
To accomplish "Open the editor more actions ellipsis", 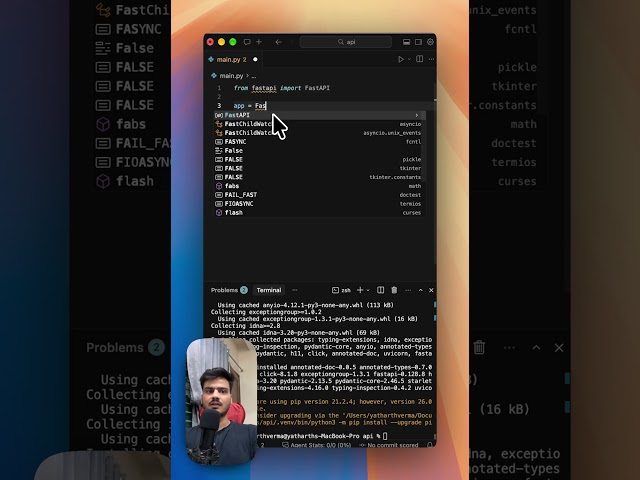I will 431,59.
